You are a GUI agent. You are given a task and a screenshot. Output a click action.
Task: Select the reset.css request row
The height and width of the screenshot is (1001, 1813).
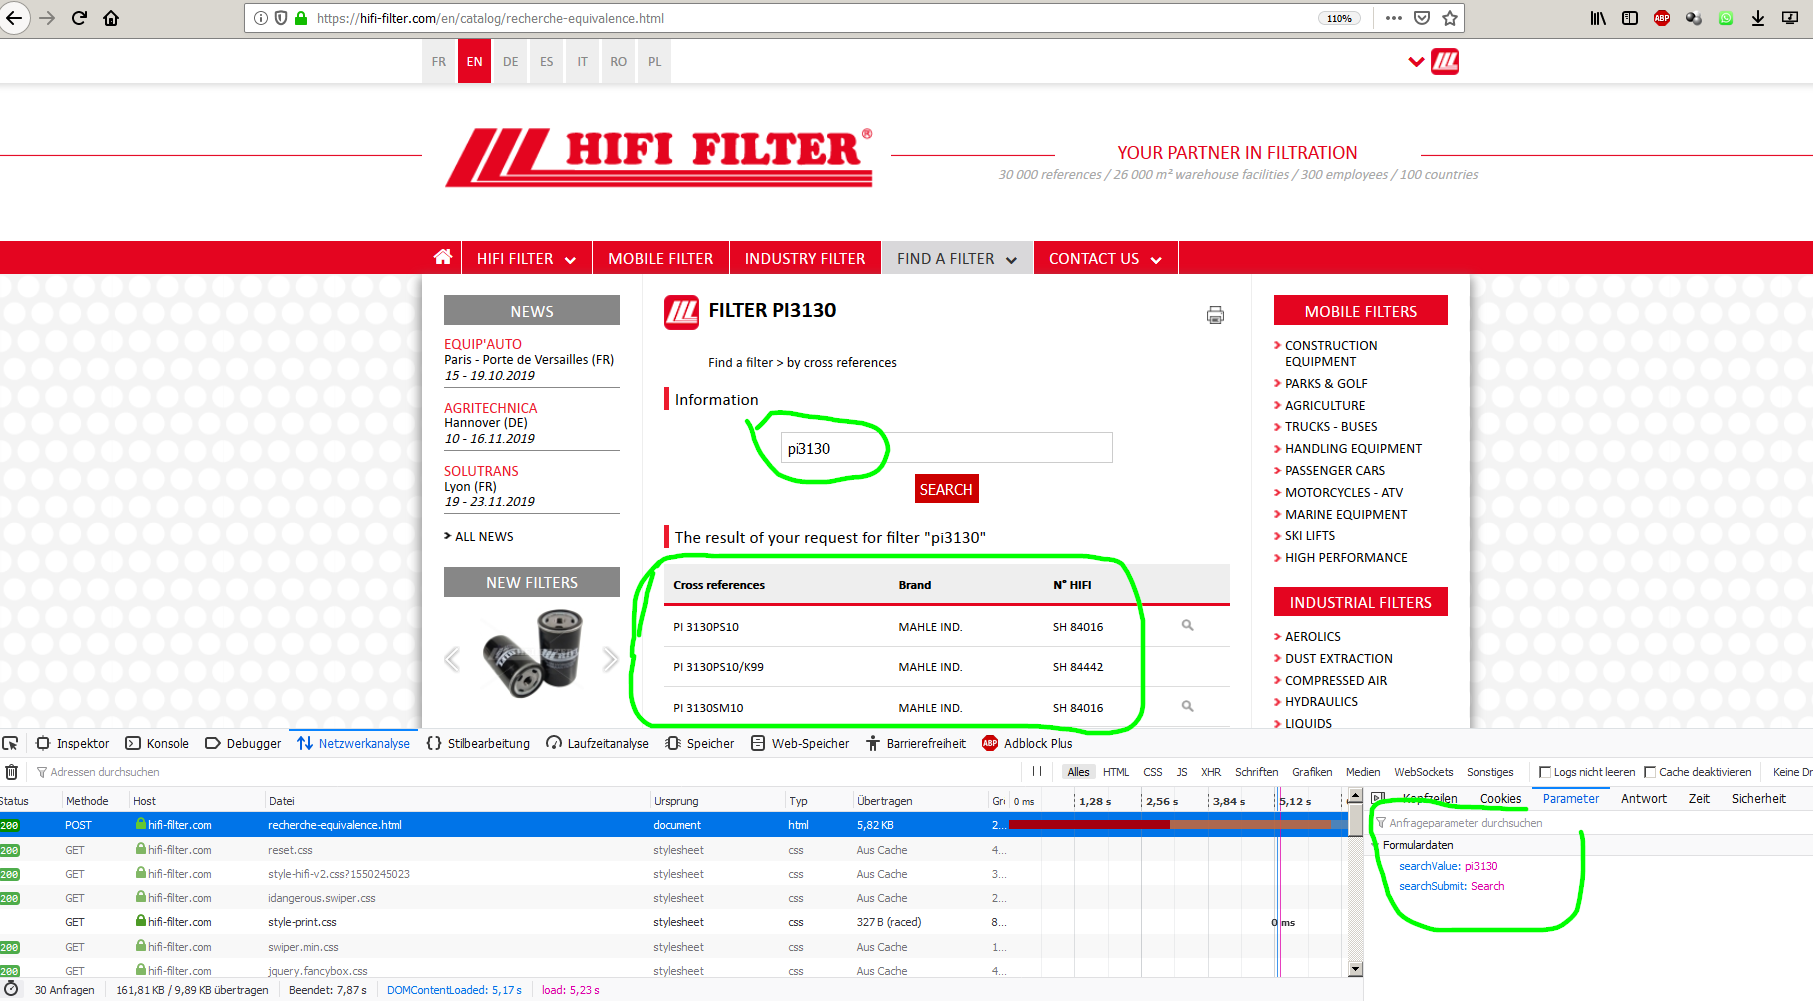click(x=674, y=850)
